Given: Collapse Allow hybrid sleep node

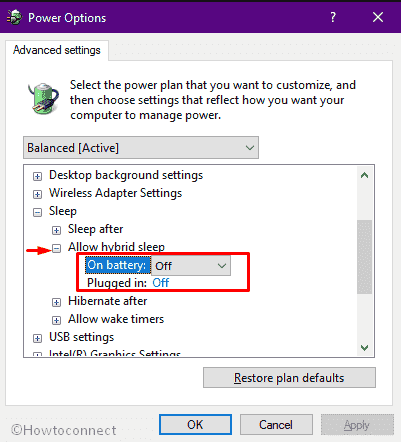Looking at the screenshot, I should click(56, 248).
